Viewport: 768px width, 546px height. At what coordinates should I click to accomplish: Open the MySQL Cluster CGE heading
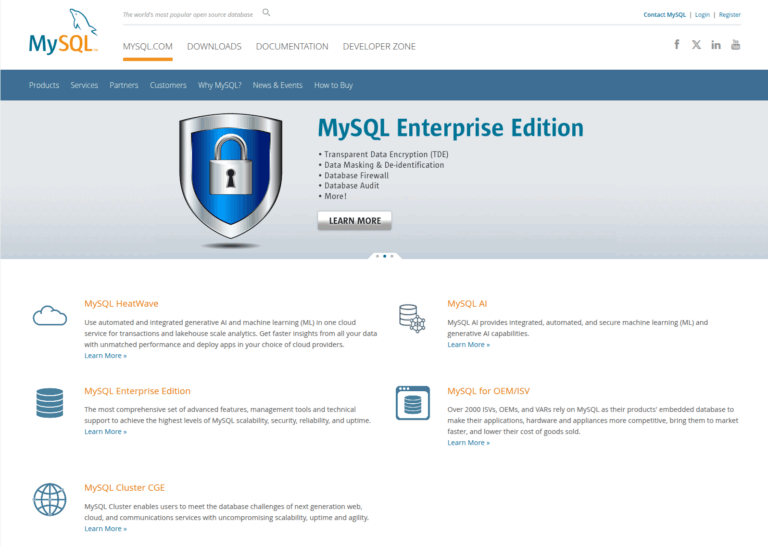click(x=124, y=488)
